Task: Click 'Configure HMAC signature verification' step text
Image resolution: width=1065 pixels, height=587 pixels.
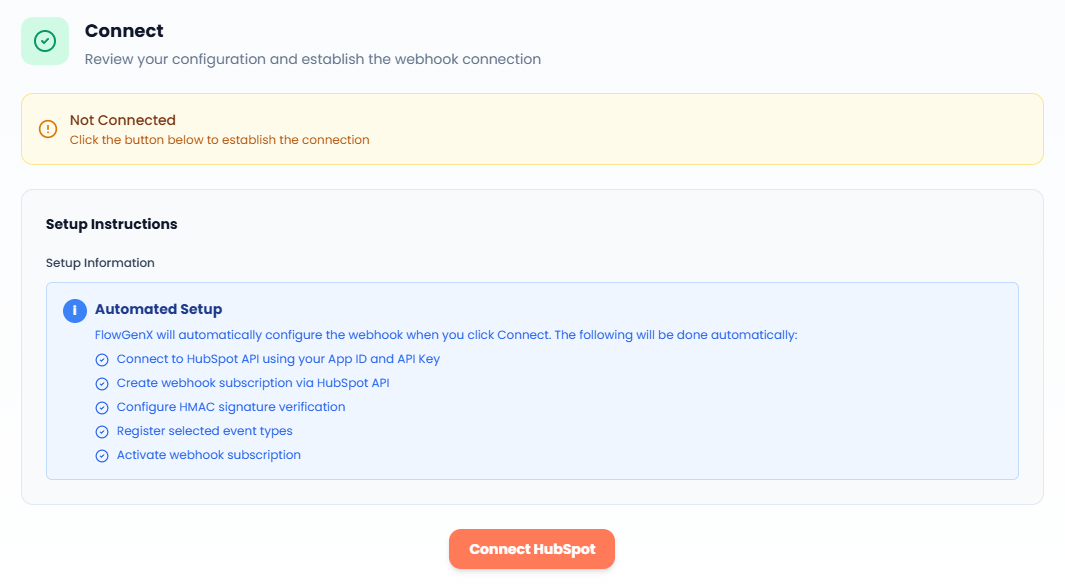Action: tap(231, 407)
